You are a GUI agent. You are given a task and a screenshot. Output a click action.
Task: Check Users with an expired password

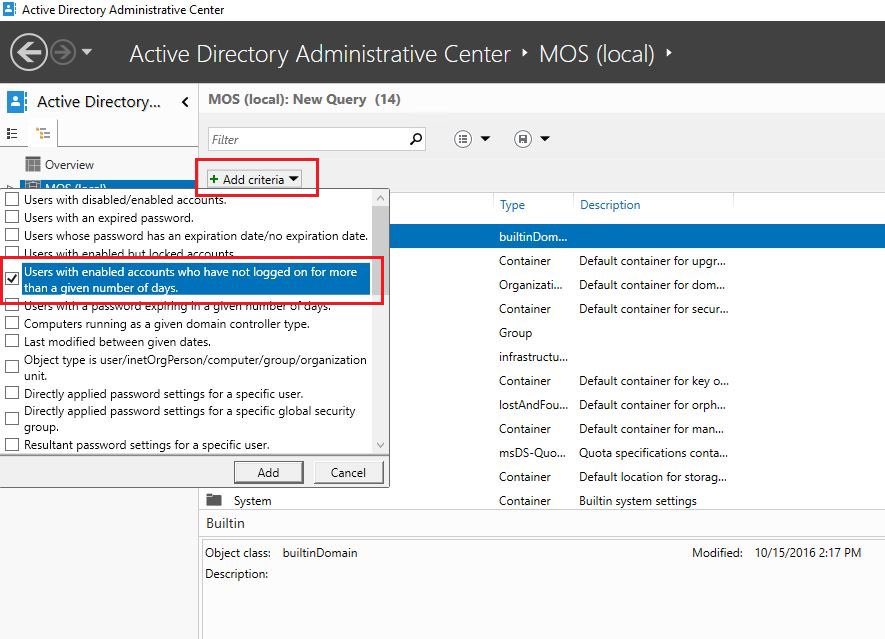click(x=12, y=217)
